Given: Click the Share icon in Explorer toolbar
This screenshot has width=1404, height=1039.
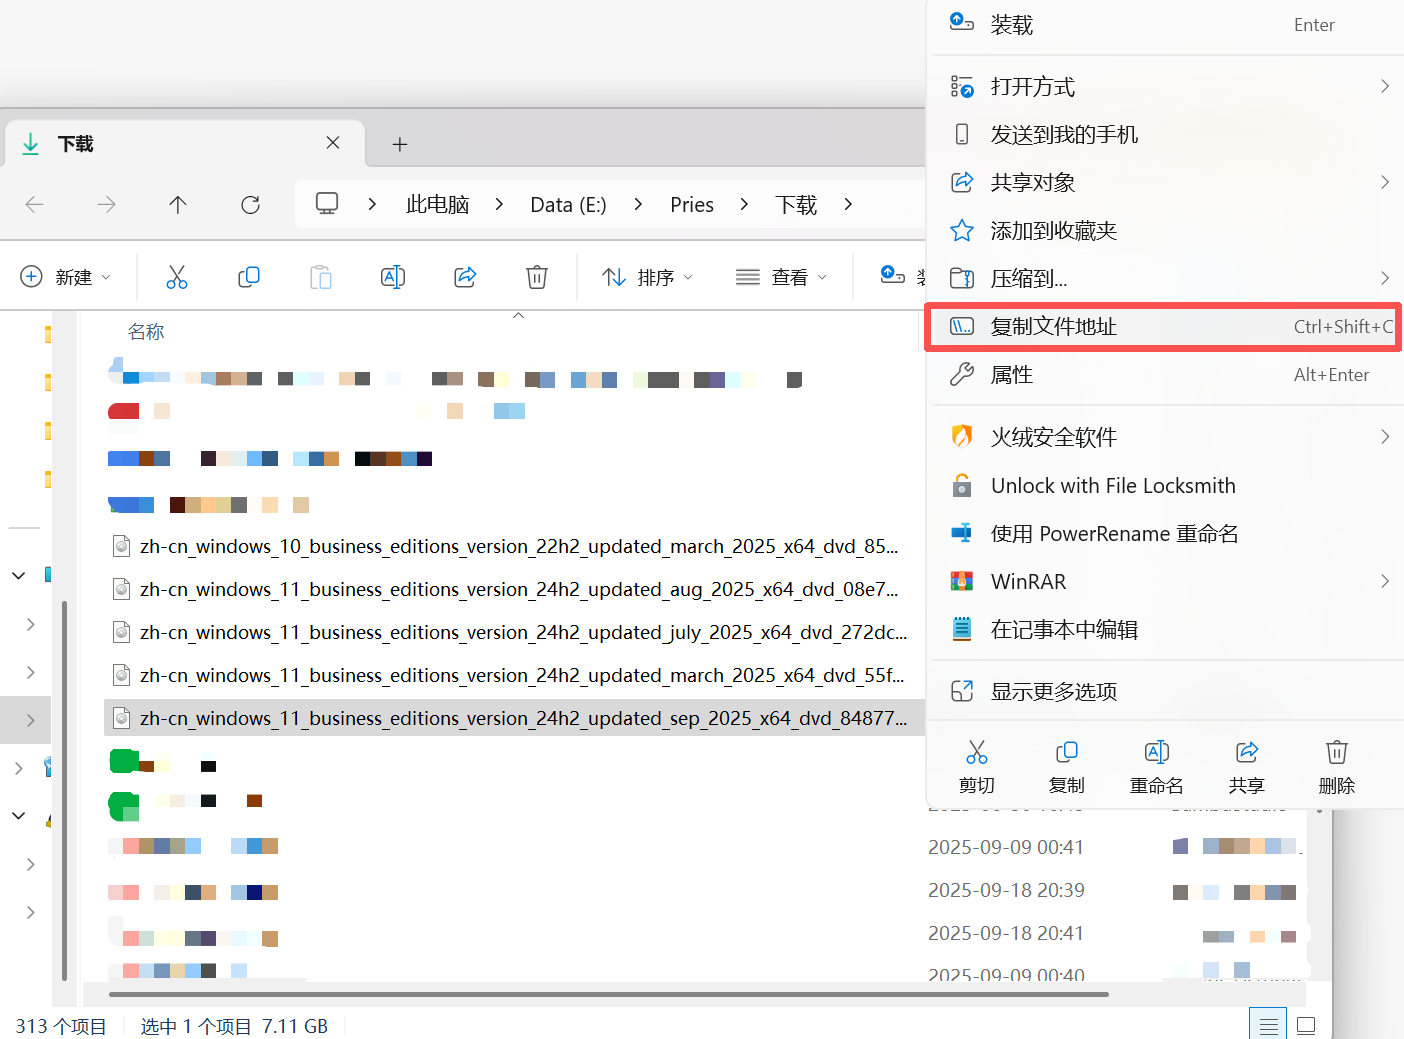Looking at the screenshot, I should pos(465,277).
